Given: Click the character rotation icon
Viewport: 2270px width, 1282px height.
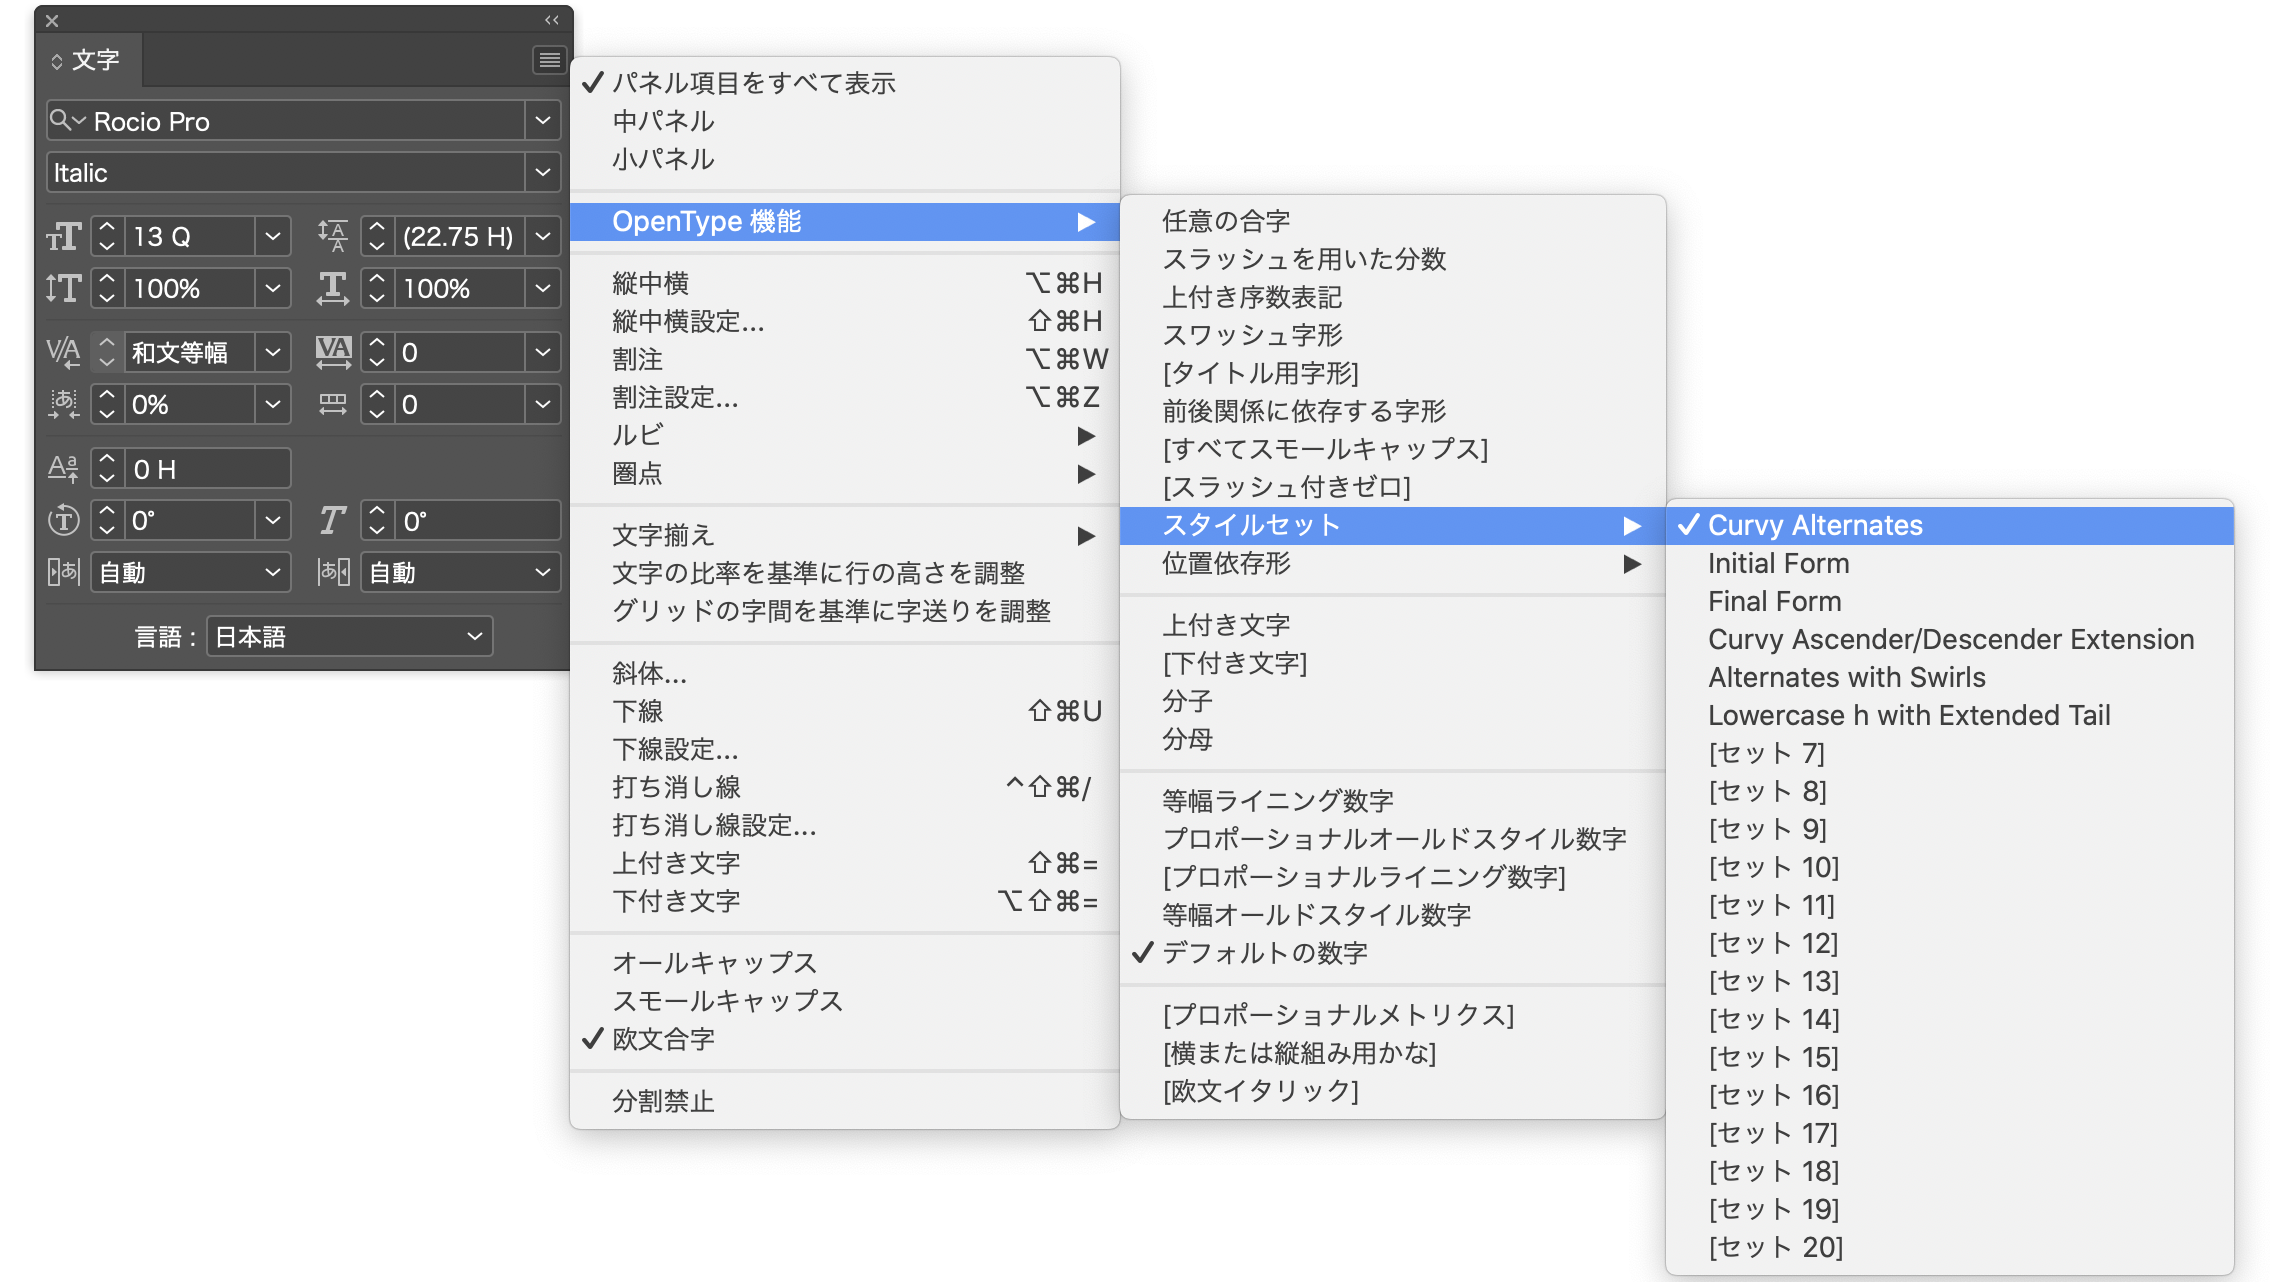Looking at the screenshot, I should (62, 519).
